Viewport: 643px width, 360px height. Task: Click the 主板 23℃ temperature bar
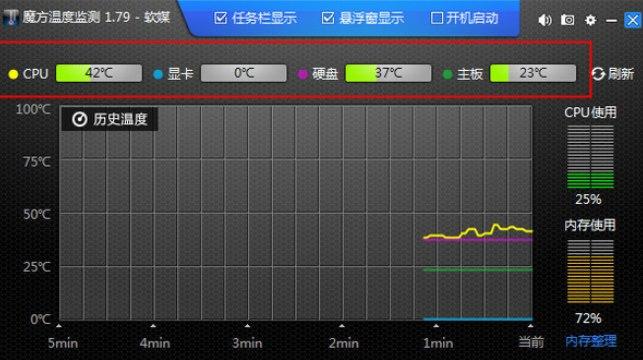pos(533,73)
